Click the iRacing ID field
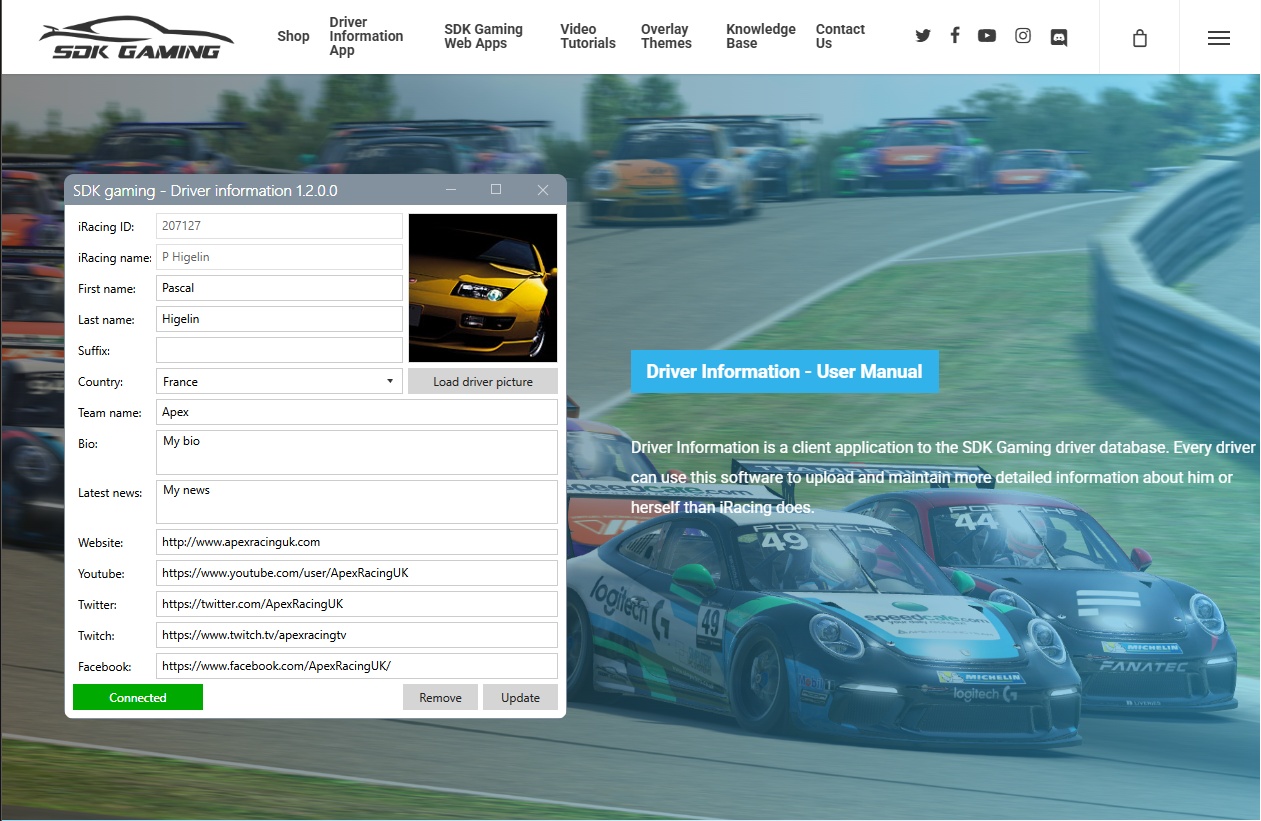 coord(279,226)
